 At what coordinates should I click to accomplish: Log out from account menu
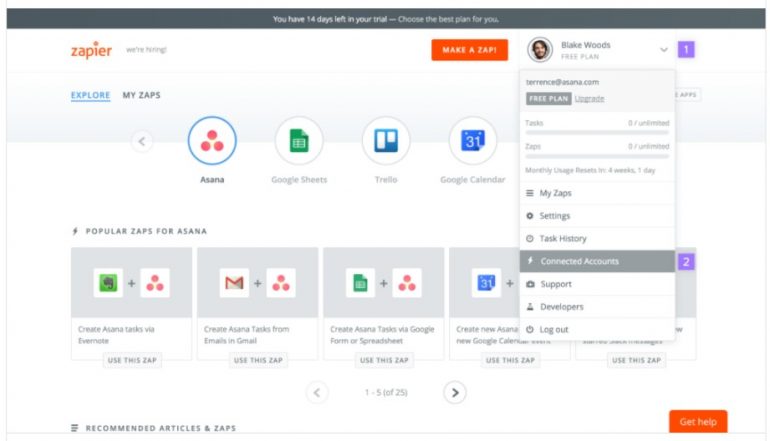point(597,330)
